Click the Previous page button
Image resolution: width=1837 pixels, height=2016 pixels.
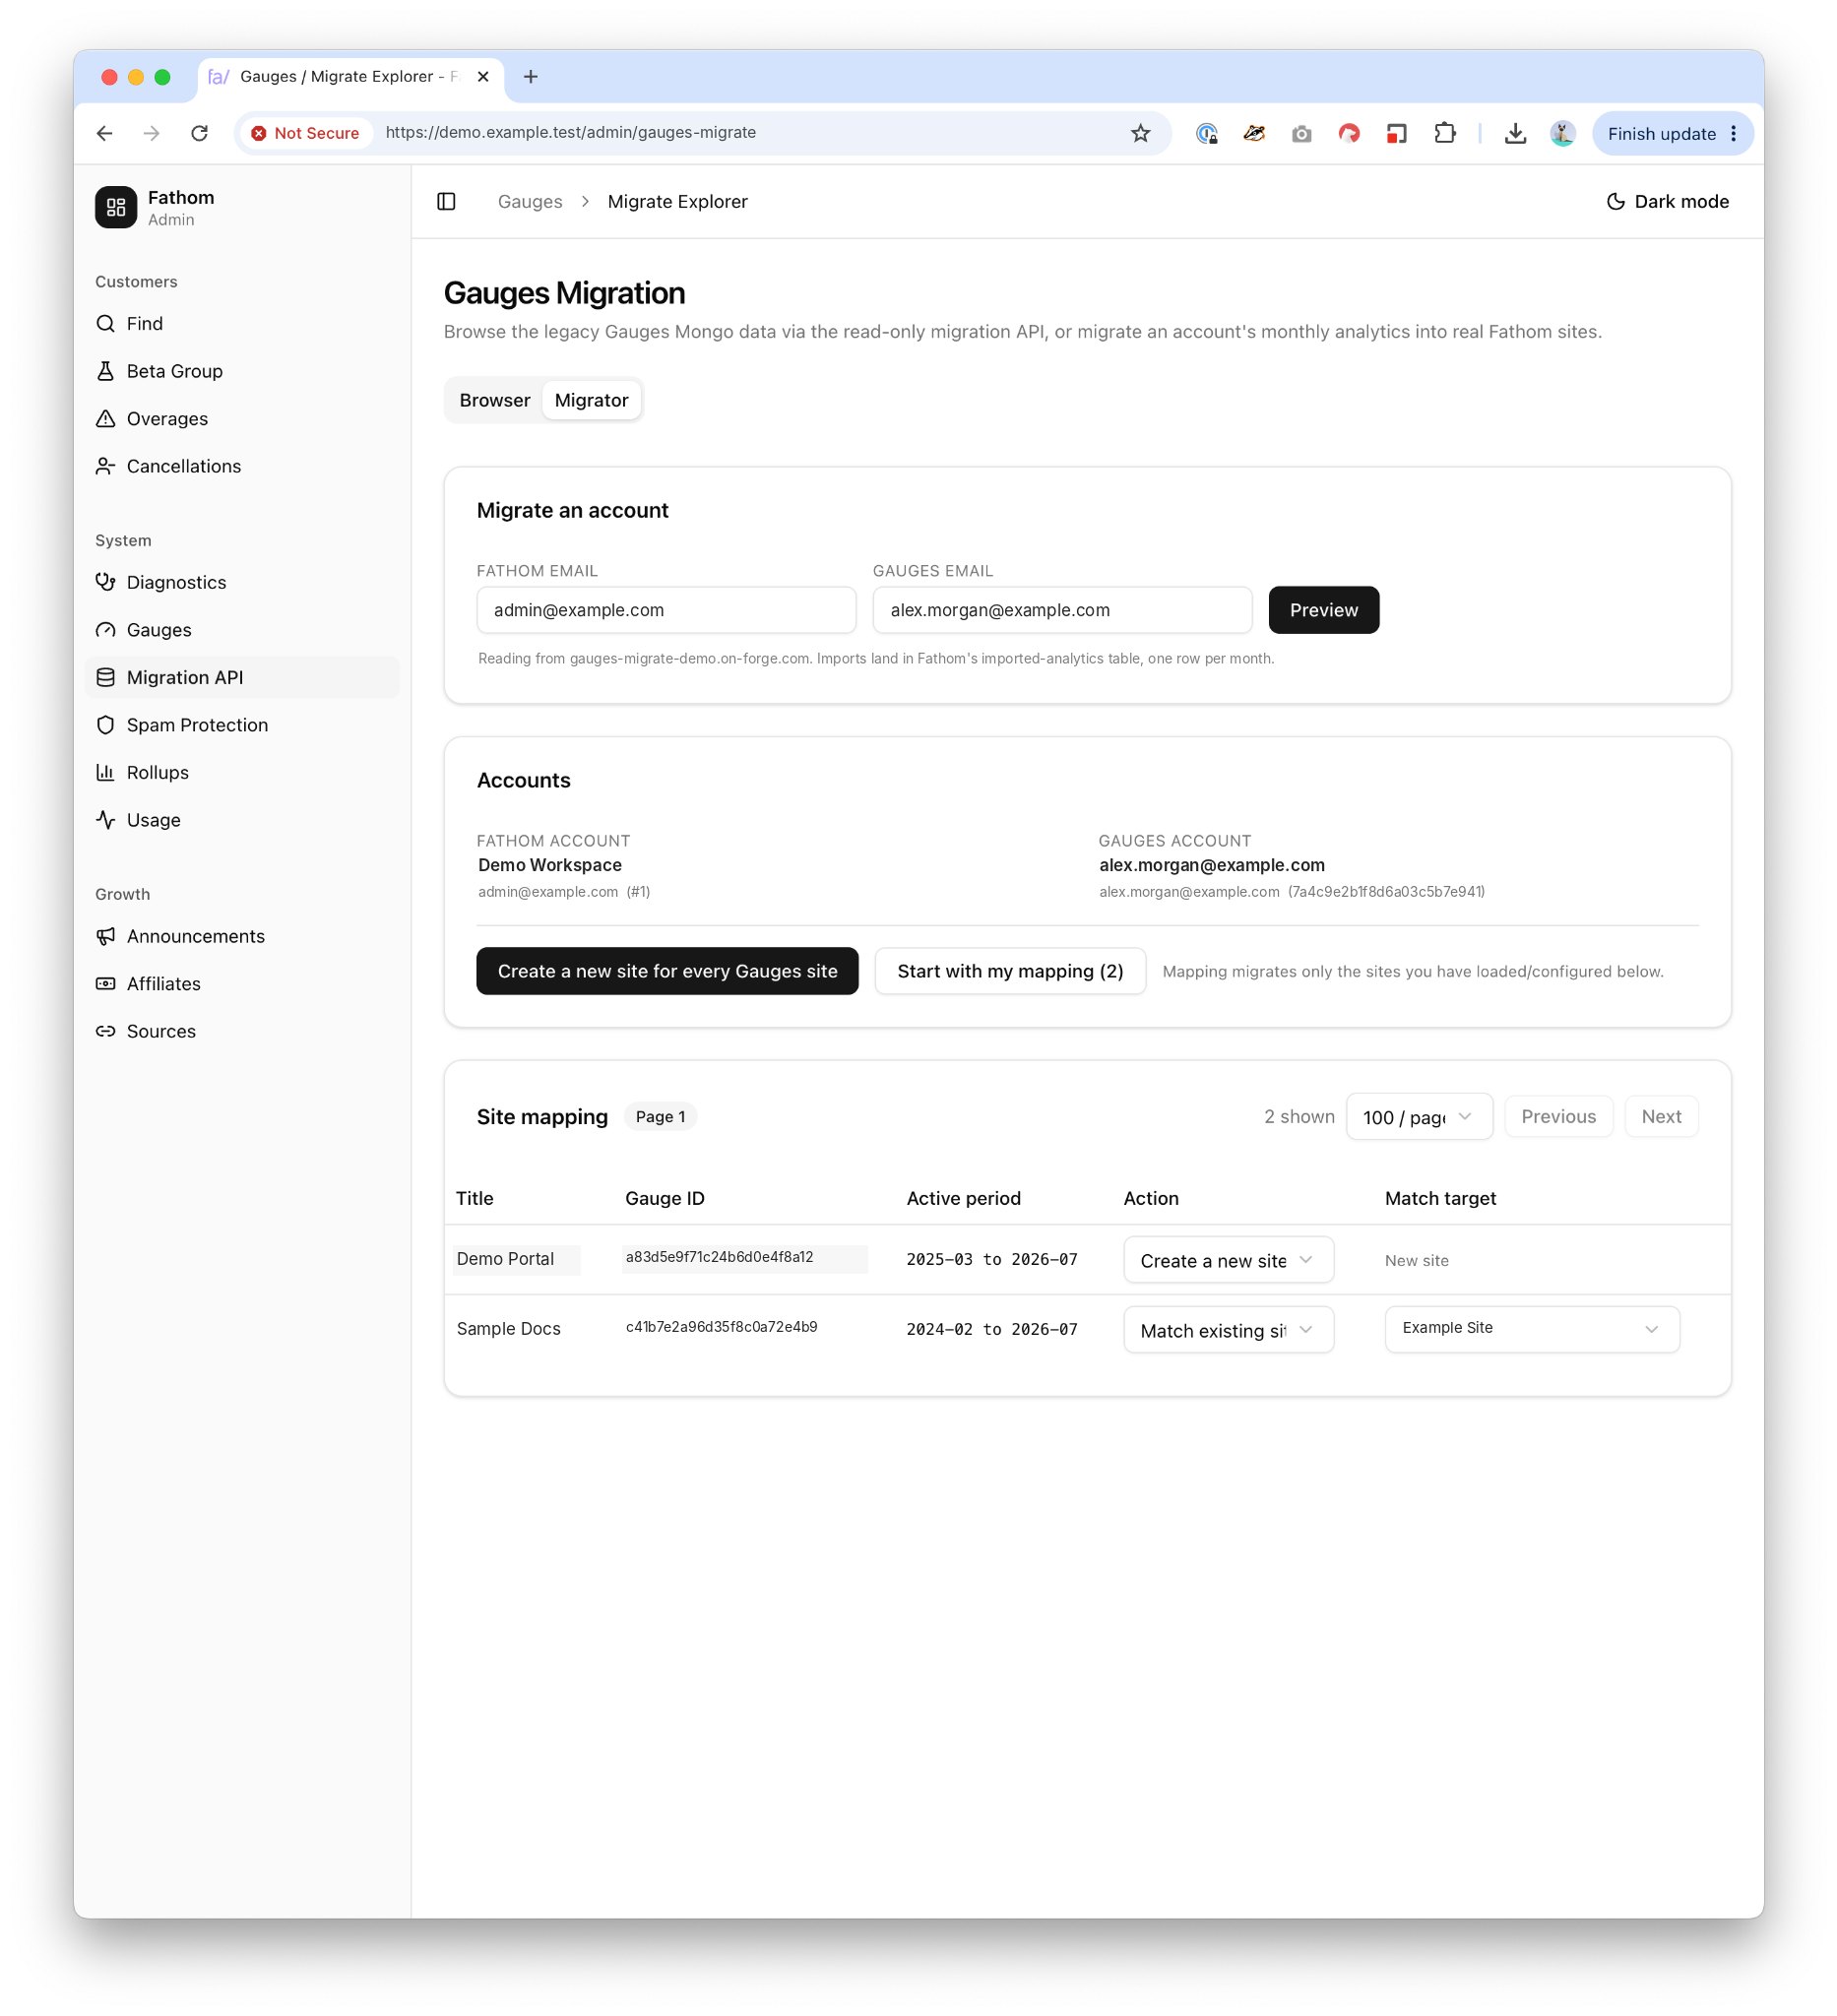tap(1558, 1116)
